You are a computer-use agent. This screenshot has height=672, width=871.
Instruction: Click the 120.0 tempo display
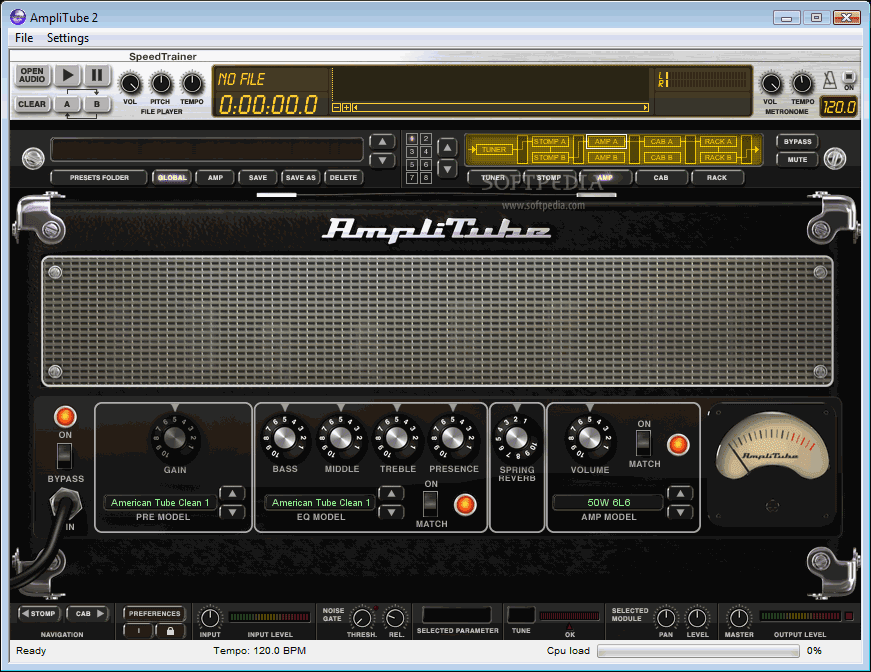coord(839,107)
